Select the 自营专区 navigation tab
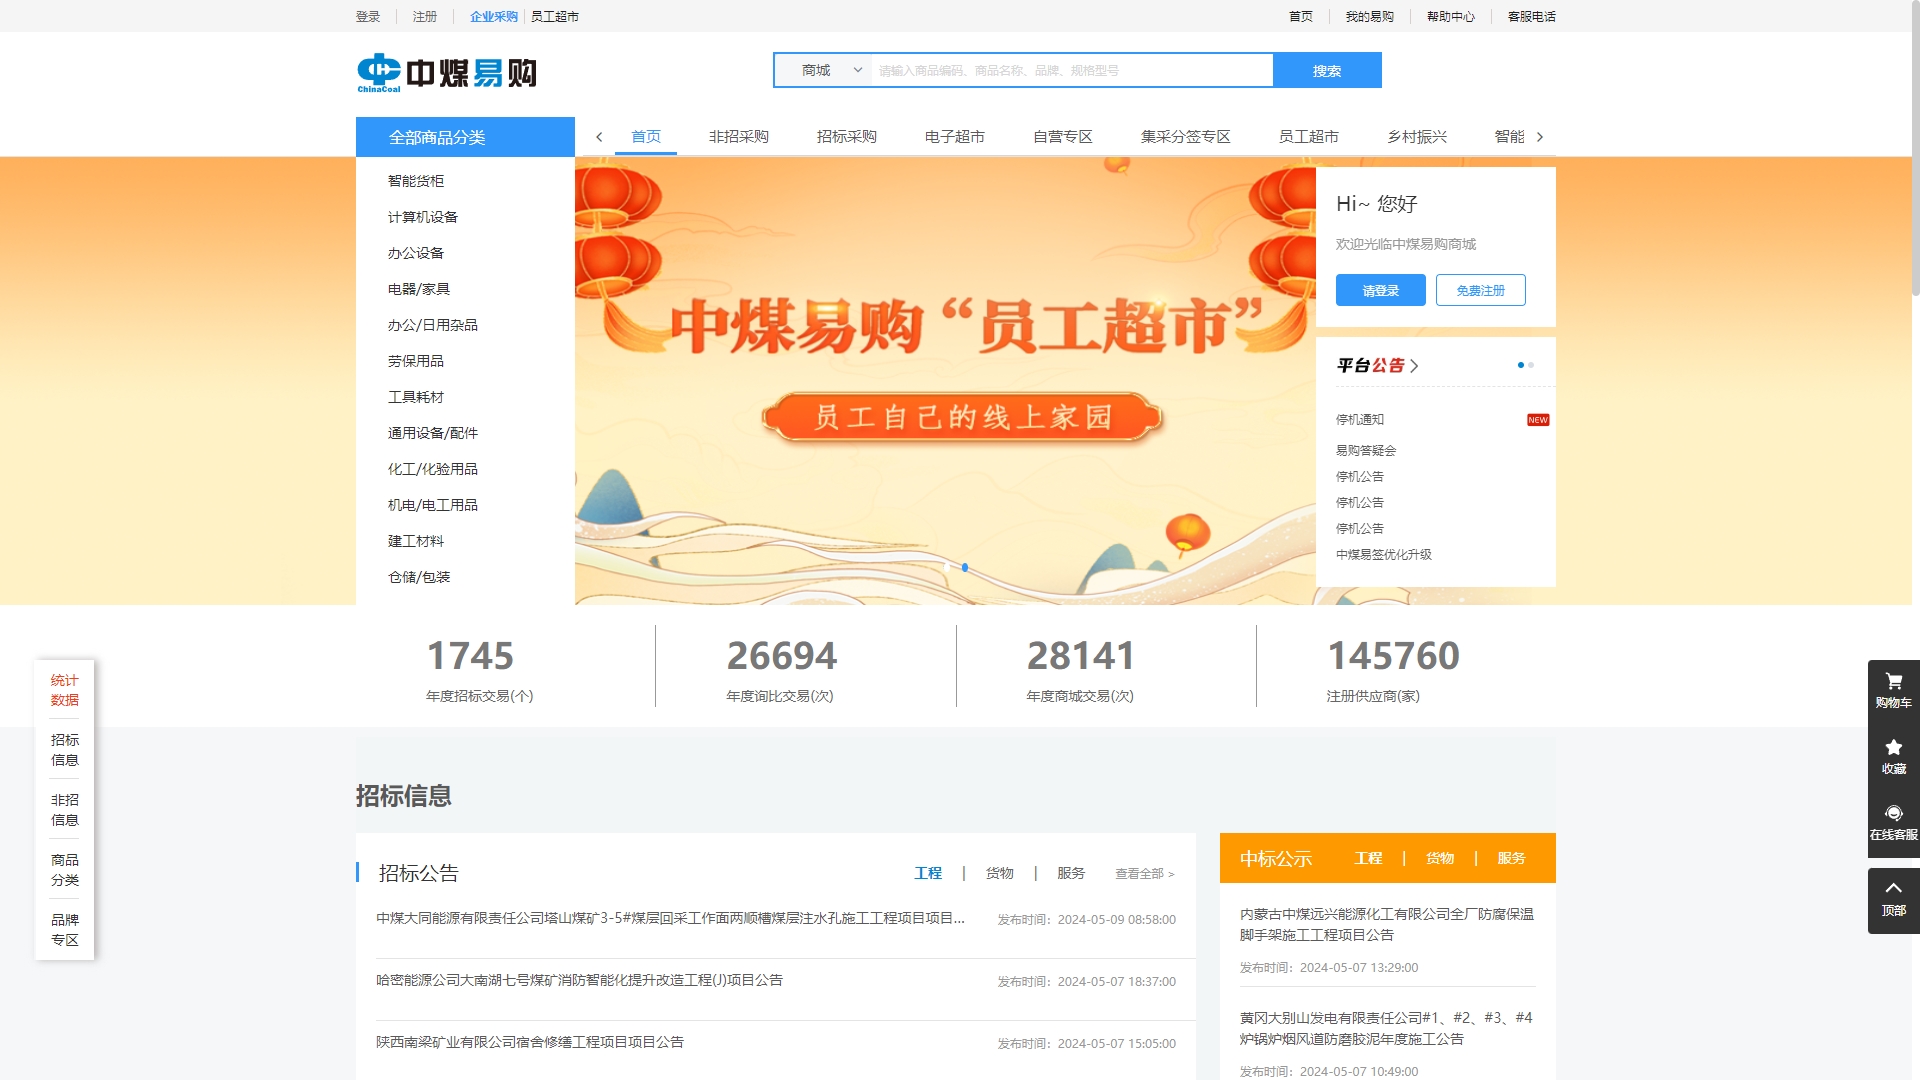 click(1063, 137)
